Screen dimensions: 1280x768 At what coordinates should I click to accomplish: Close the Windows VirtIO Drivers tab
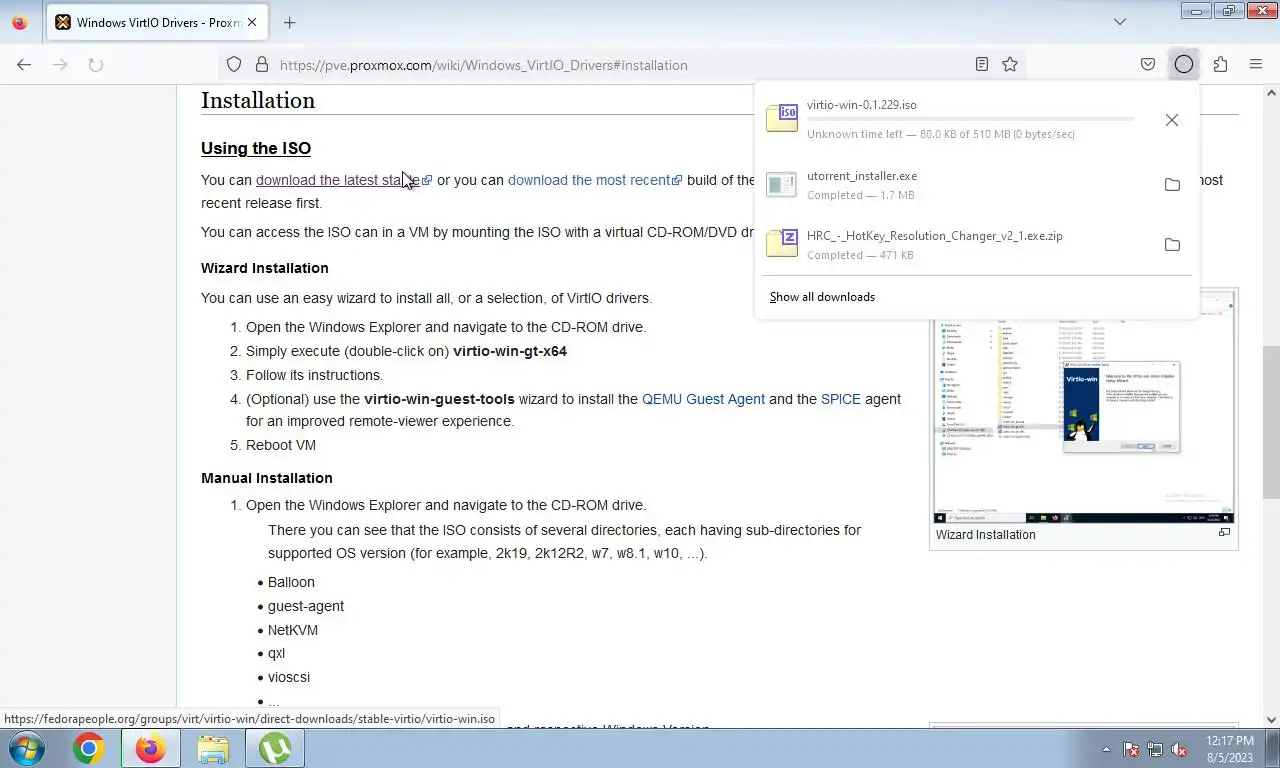click(x=251, y=22)
